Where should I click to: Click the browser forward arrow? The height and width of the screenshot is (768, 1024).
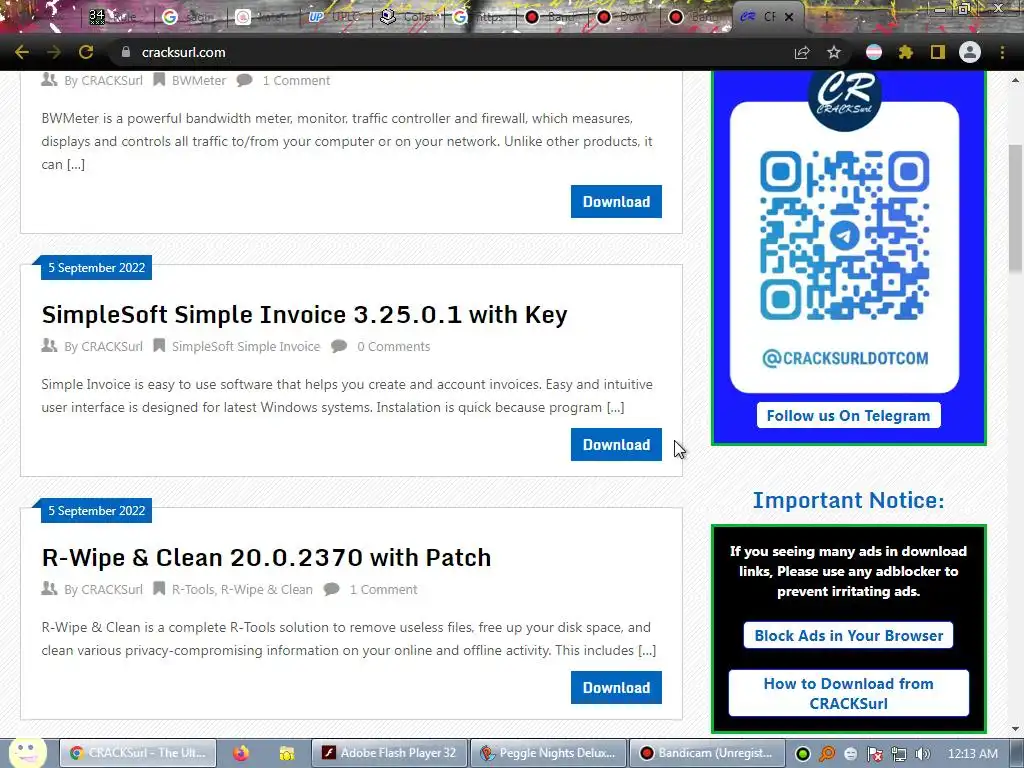pyautogui.click(x=54, y=52)
